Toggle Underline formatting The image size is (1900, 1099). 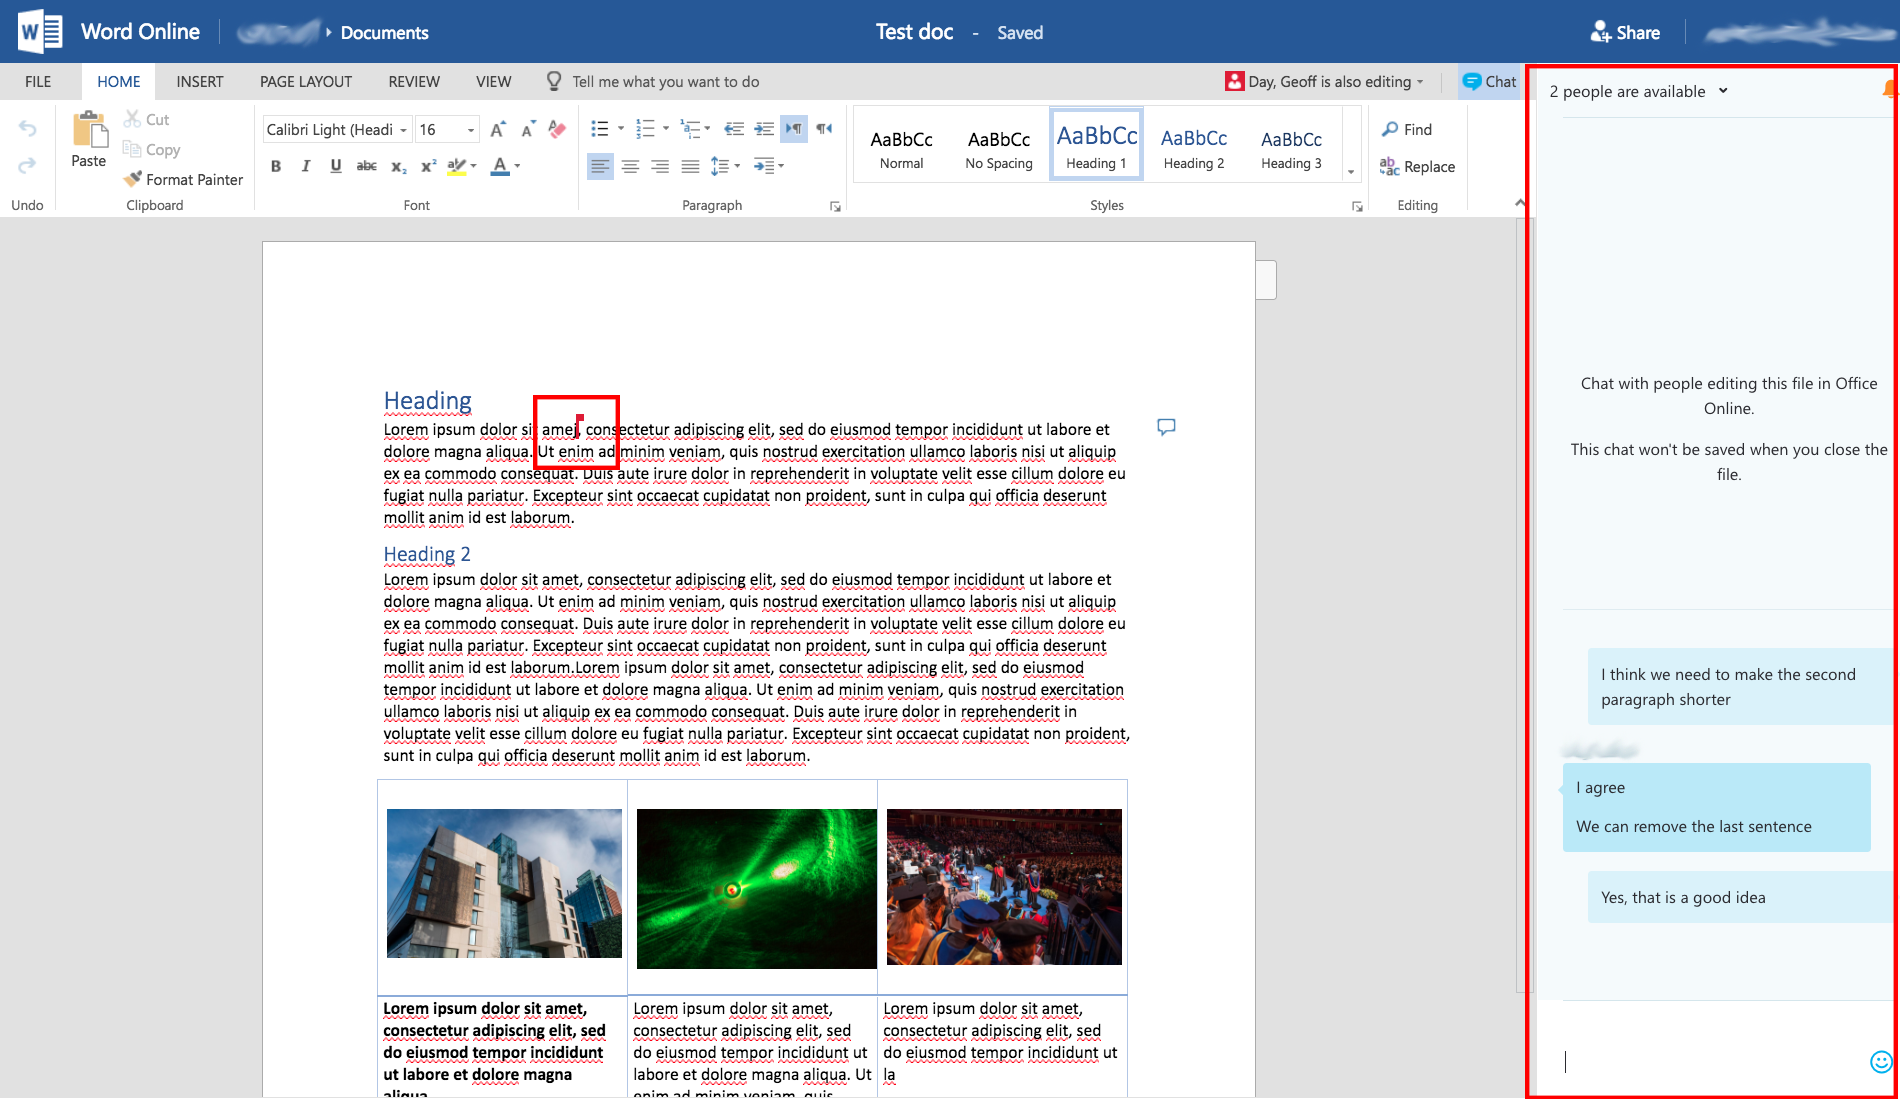click(336, 166)
